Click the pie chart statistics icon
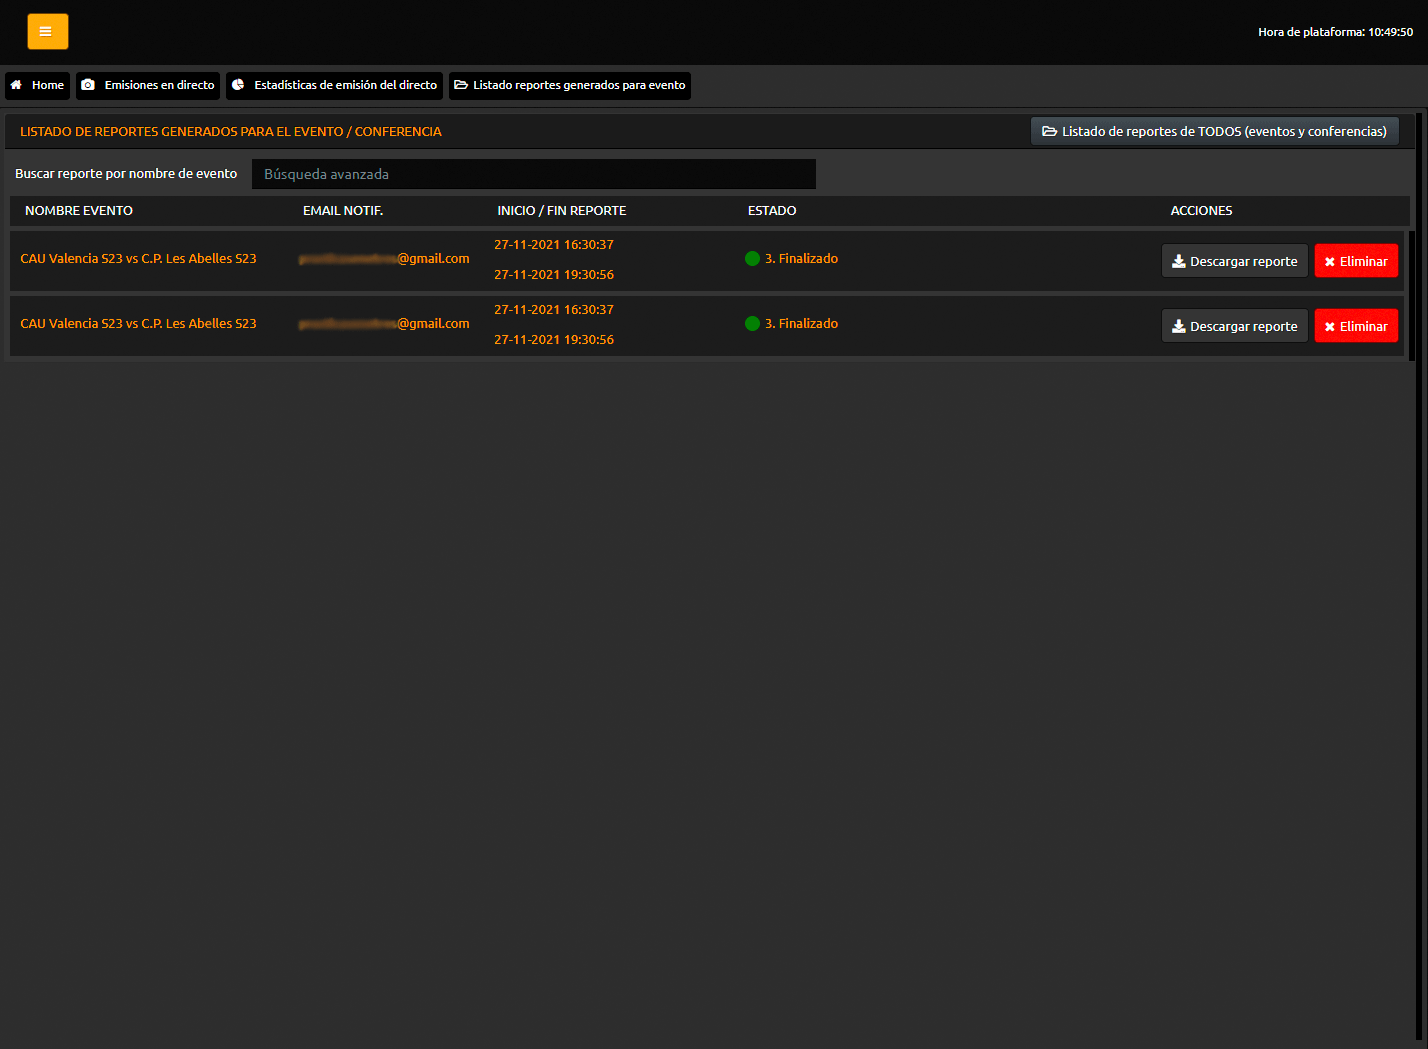The image size is (1428, 1049). click(x=238, y=85)
